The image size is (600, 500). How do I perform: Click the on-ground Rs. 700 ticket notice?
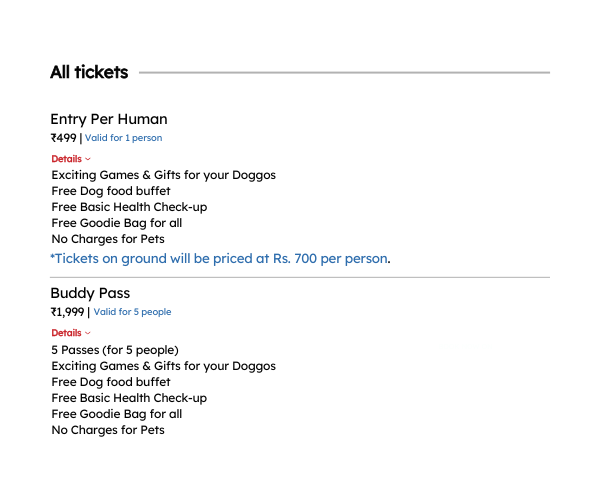220,259
